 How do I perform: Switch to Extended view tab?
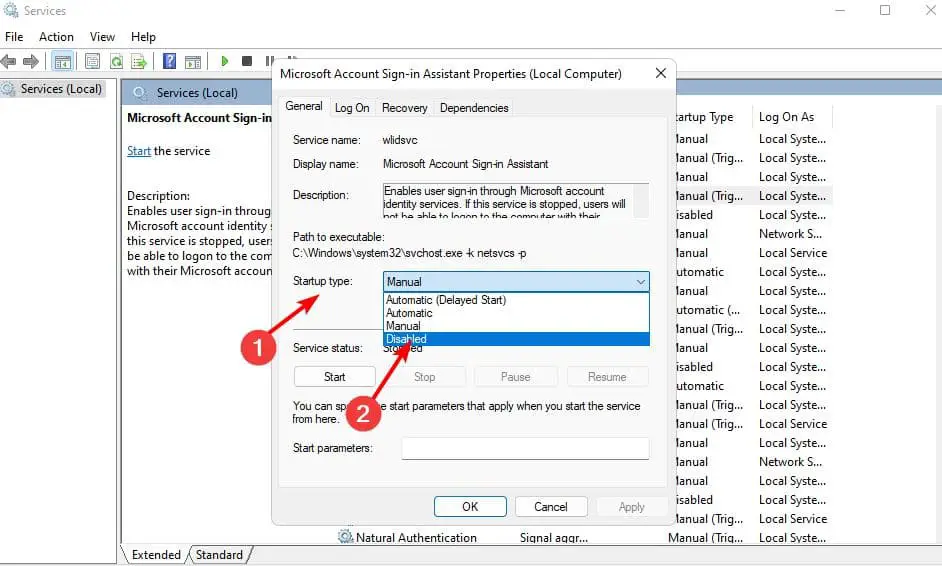click(x=156, y=555)
